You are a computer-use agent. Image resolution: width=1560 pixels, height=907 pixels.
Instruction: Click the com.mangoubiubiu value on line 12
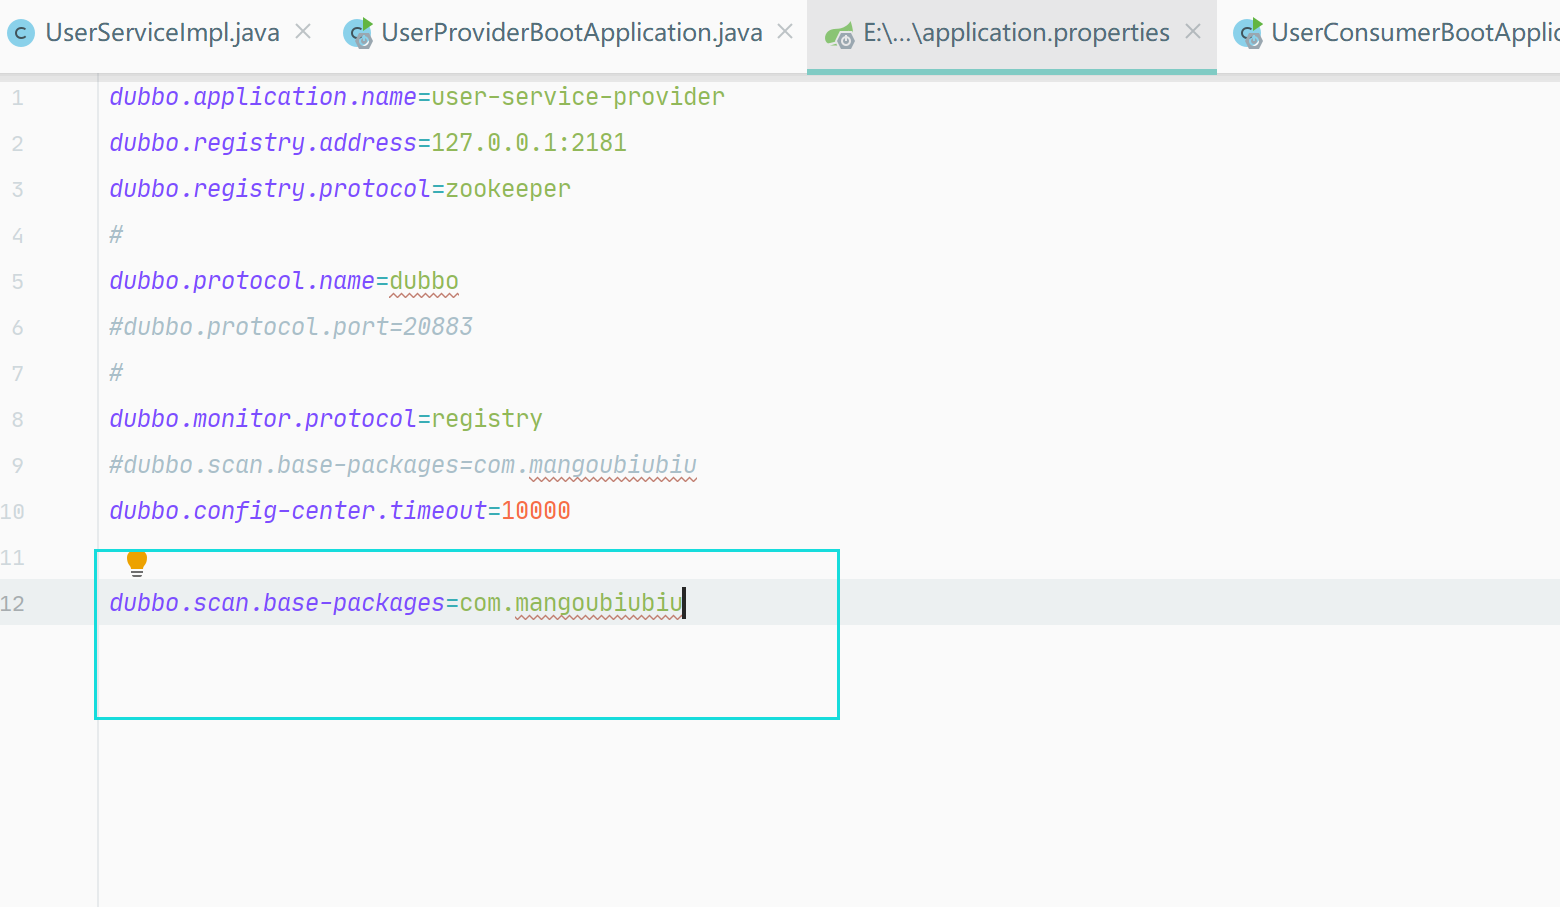[x=571, y=603]
